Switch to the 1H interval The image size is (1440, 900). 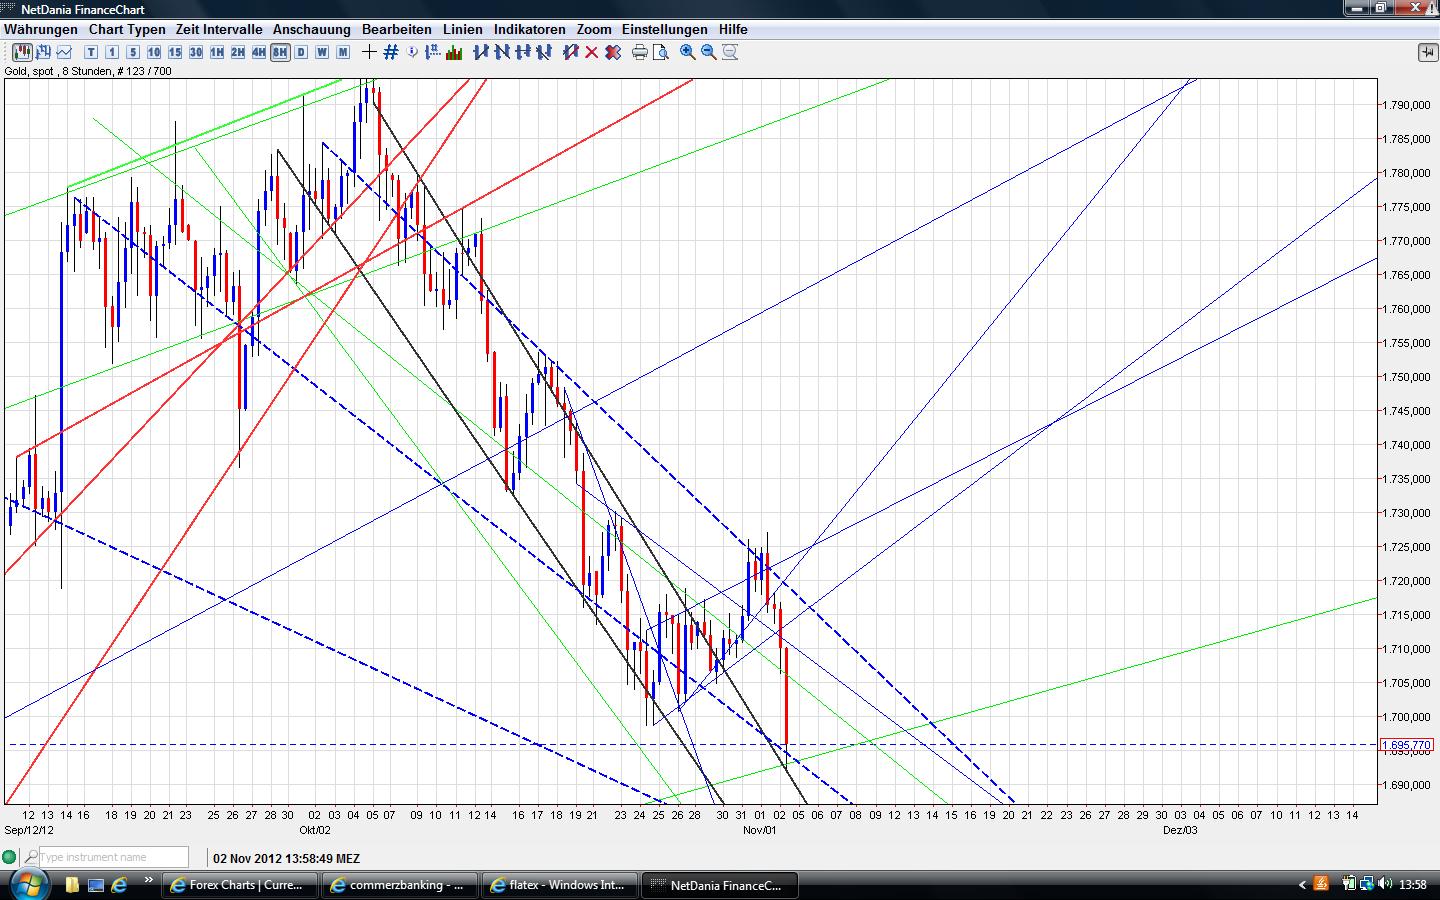[x=217, y=52]
